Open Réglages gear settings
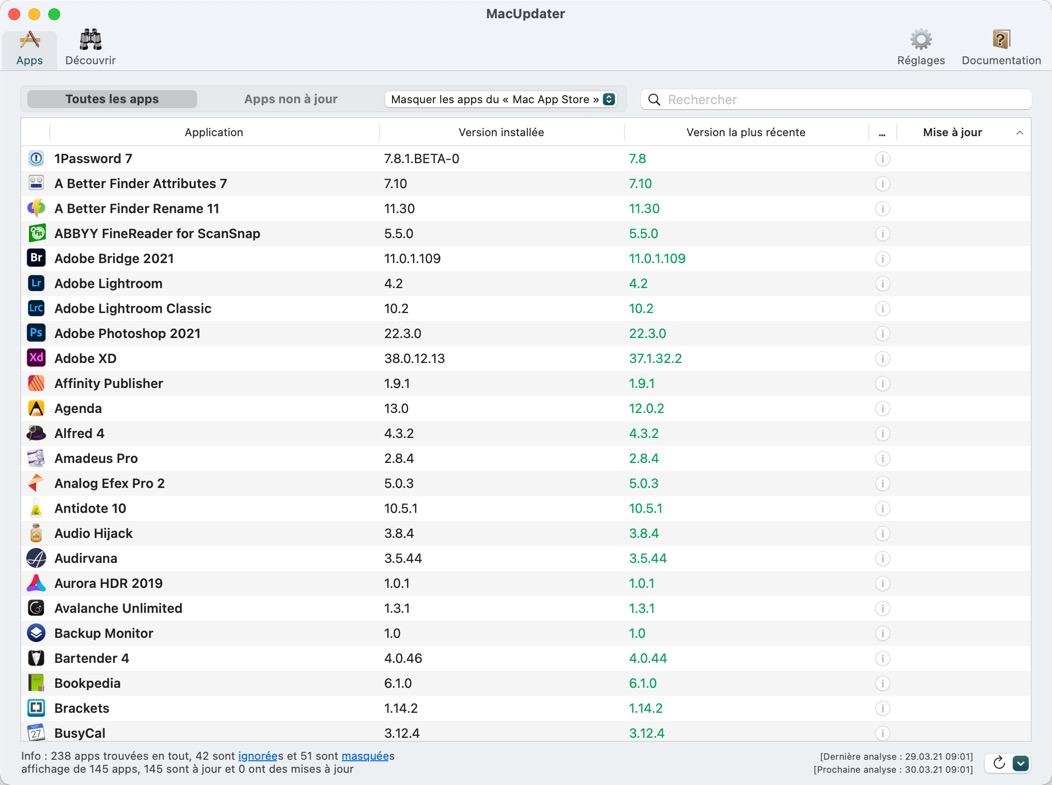The image size is (1052, 785). pos(920,48)
